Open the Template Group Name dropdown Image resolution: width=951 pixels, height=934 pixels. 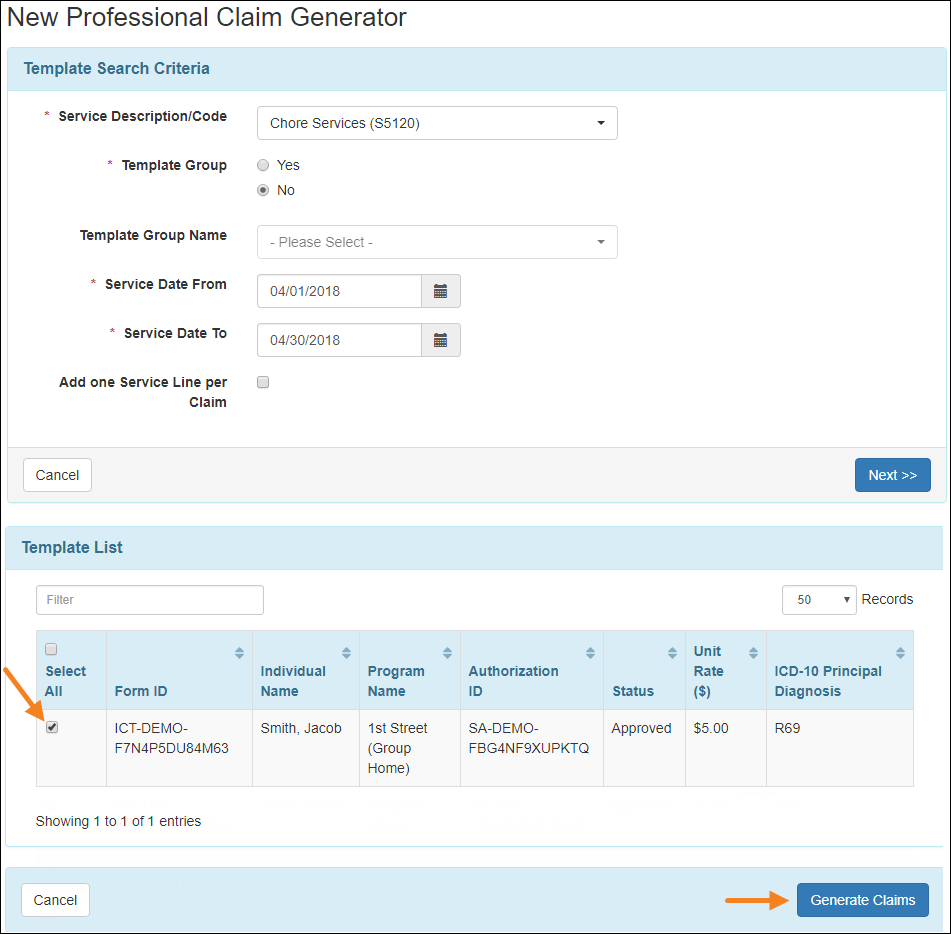coord(437,242)
